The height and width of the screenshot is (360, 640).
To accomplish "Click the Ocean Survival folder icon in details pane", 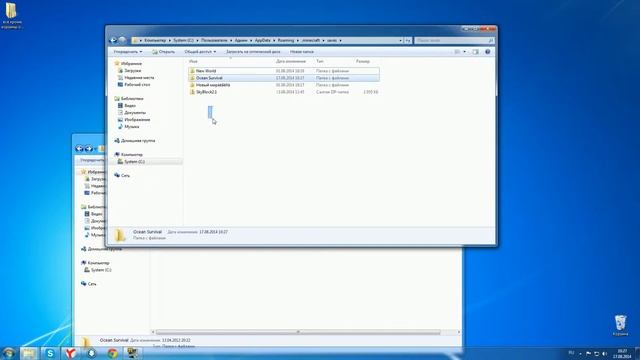I will point(120,235).
